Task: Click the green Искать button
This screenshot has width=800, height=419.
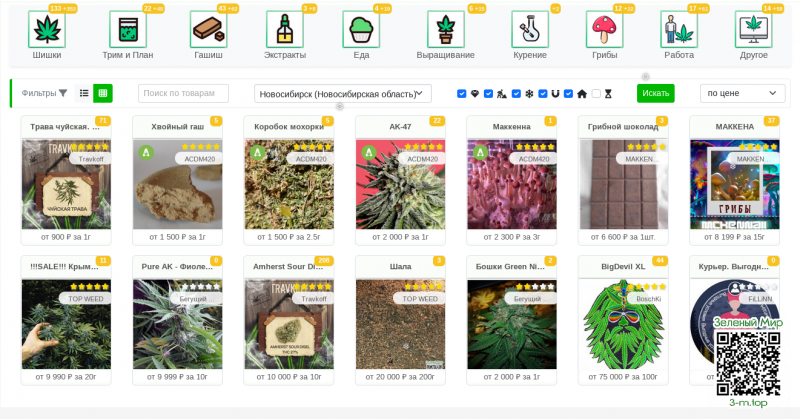Action: click(656, 93)
